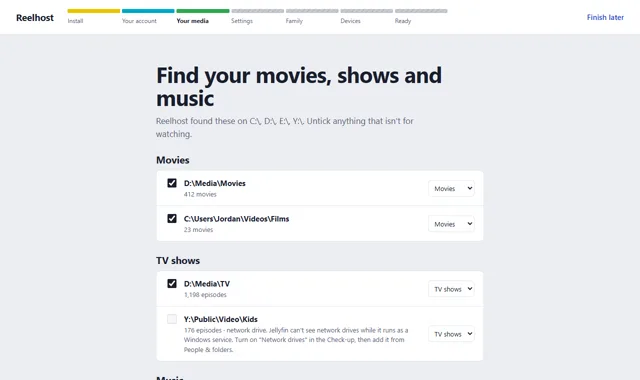Click the 'Reelhost found these on' description
Screen dimensions: 640x380
(285, 127)
